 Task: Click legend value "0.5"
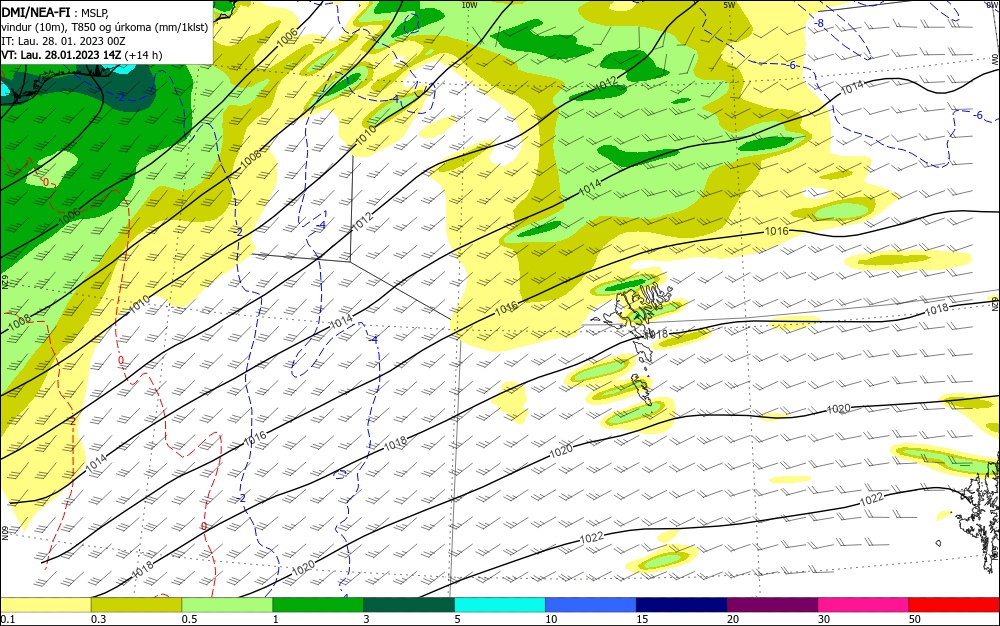click(x=189, y=619)
